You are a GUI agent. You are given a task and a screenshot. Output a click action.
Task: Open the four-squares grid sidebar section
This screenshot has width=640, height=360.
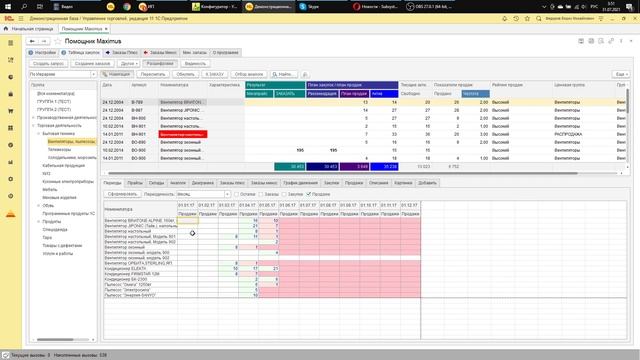(x=11, y=128)
